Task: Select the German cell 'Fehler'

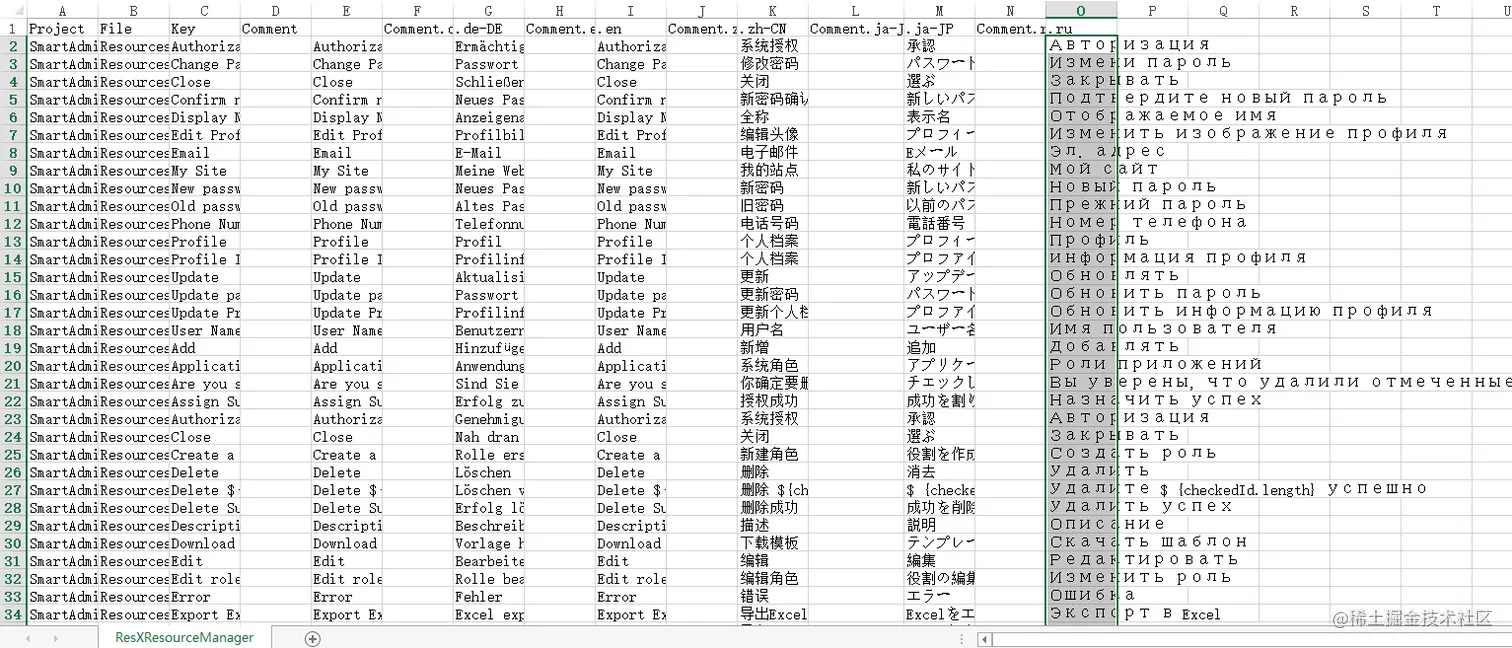Action: pyautogui.click(x=488, y=597)
